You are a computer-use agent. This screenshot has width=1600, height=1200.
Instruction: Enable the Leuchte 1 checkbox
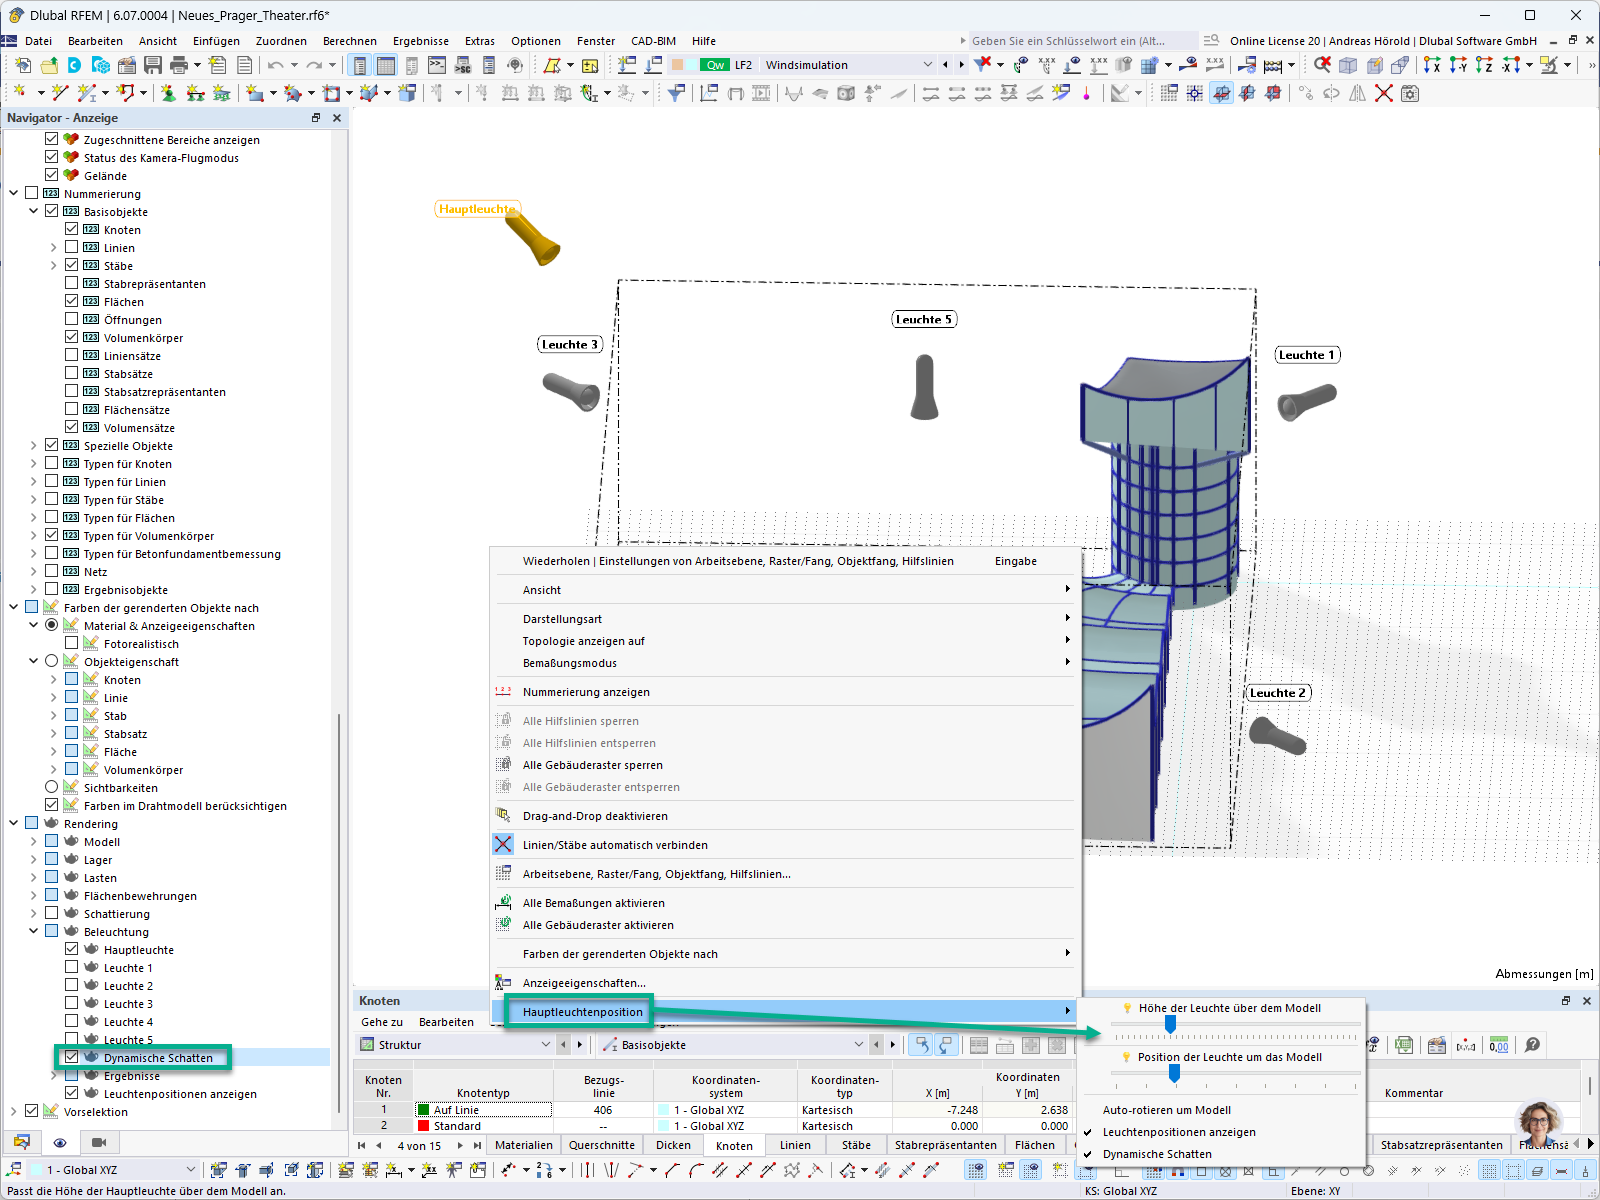72,968
